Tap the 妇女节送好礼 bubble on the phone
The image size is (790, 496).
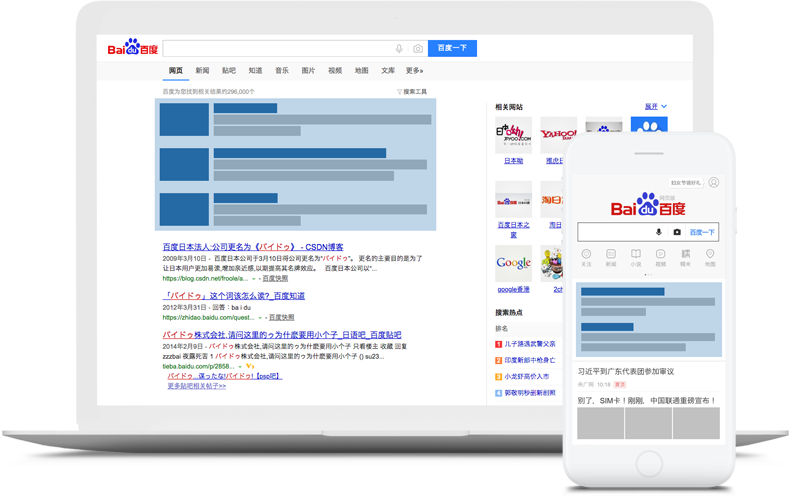(x=685, y=182)
